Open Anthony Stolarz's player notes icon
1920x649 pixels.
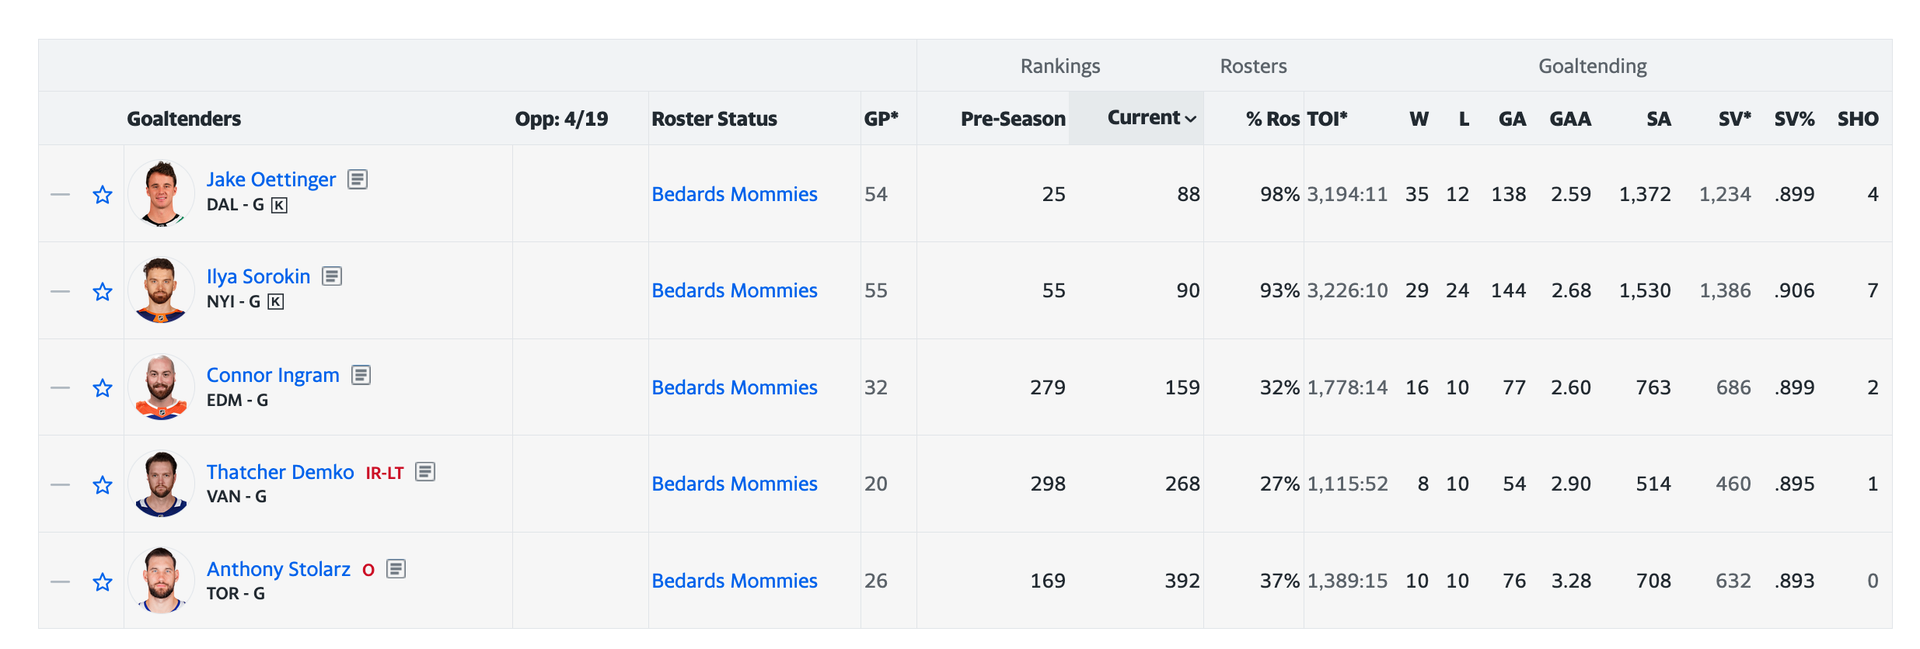[396, 569]
